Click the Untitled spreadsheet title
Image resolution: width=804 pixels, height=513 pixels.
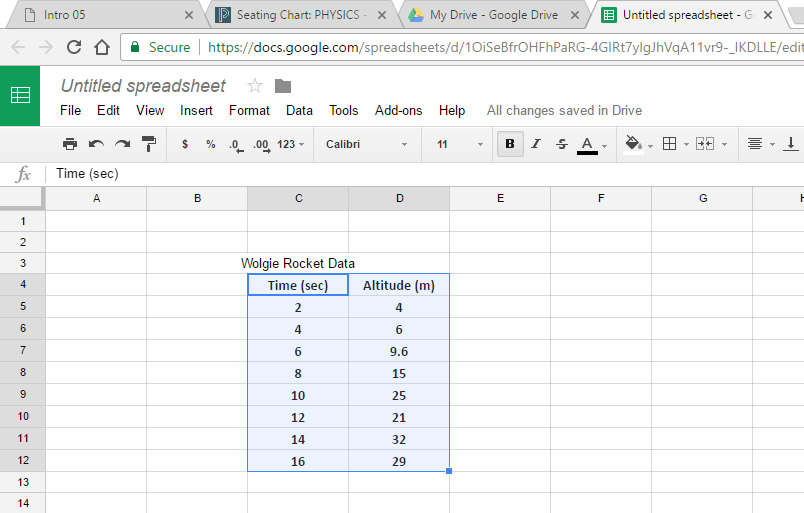point(143,86)
